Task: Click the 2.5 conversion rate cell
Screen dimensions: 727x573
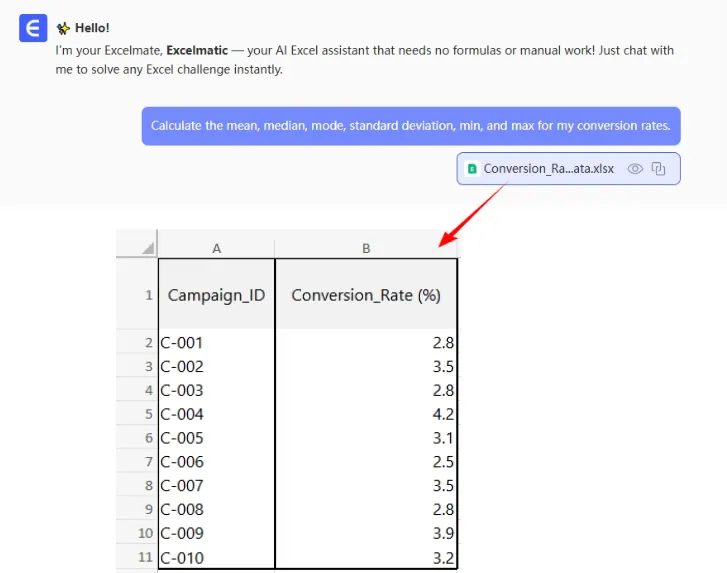Action: 366,462
